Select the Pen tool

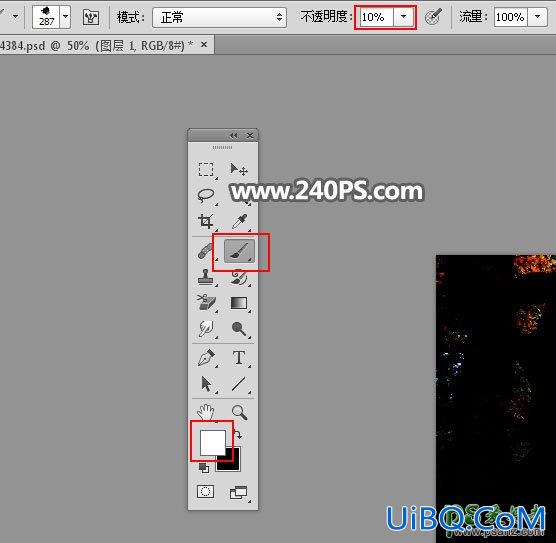206,358
